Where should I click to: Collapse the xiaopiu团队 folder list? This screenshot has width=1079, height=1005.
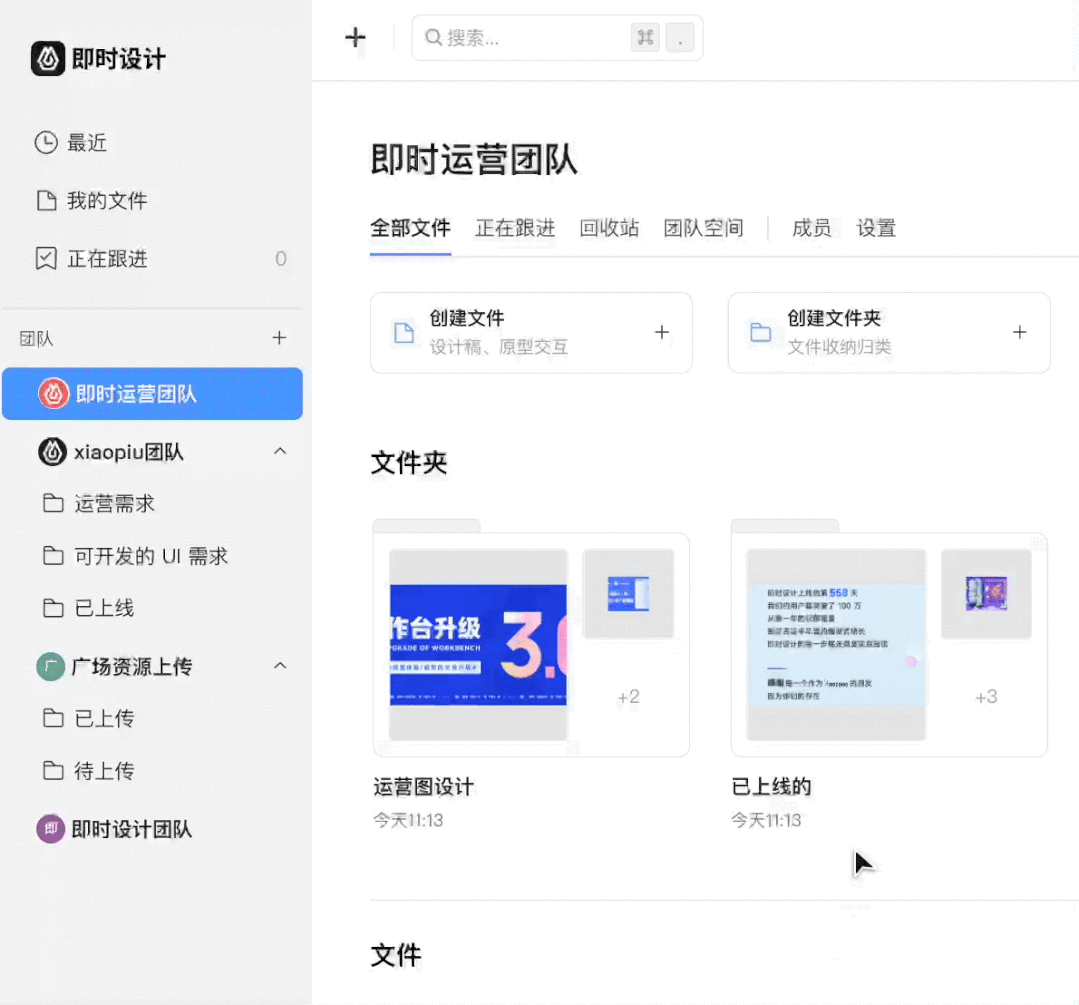click(279, 452)
